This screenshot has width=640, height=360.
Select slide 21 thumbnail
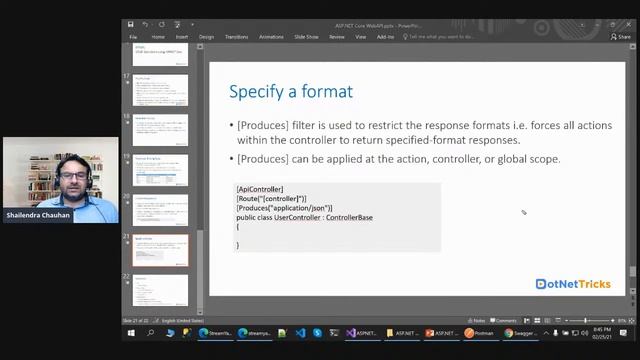[x=160, y=250]
